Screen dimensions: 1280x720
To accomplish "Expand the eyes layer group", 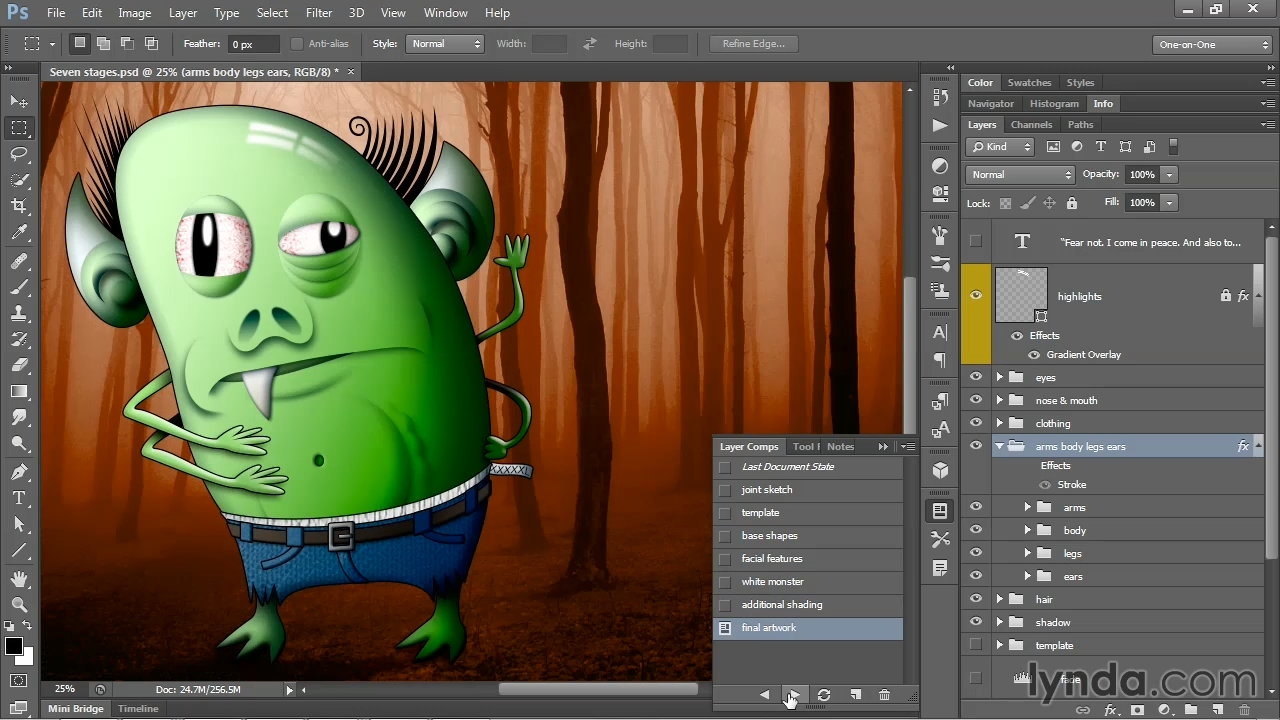I will click(999, 377).
